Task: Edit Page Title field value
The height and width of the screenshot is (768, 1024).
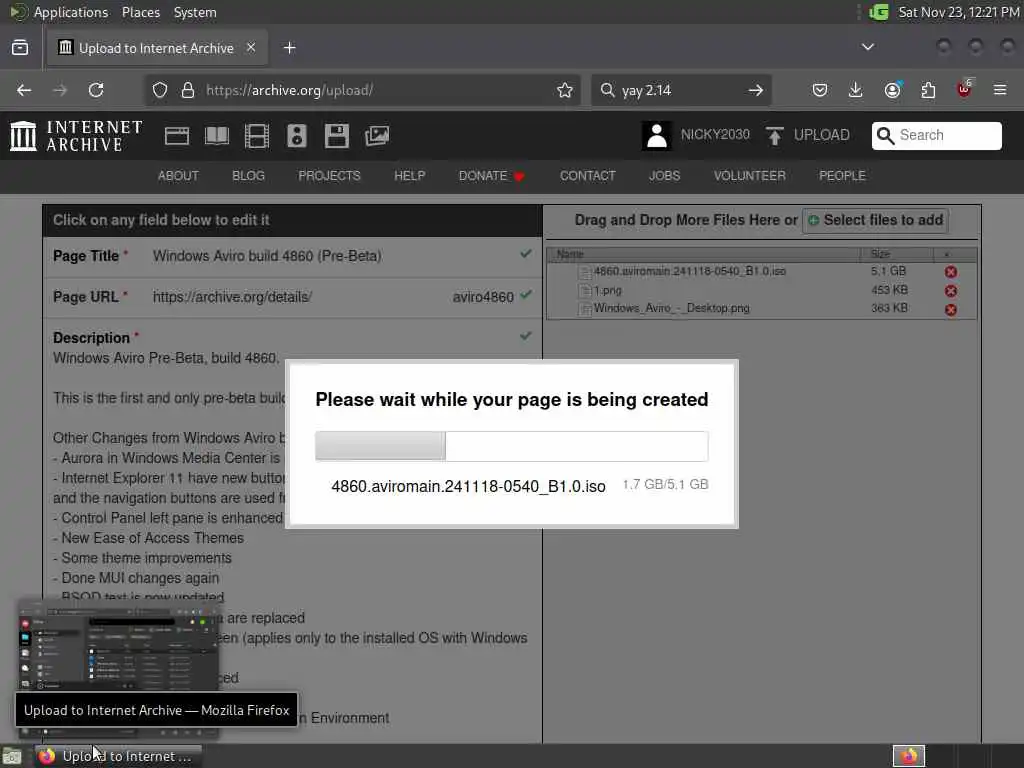Action: 267,256
